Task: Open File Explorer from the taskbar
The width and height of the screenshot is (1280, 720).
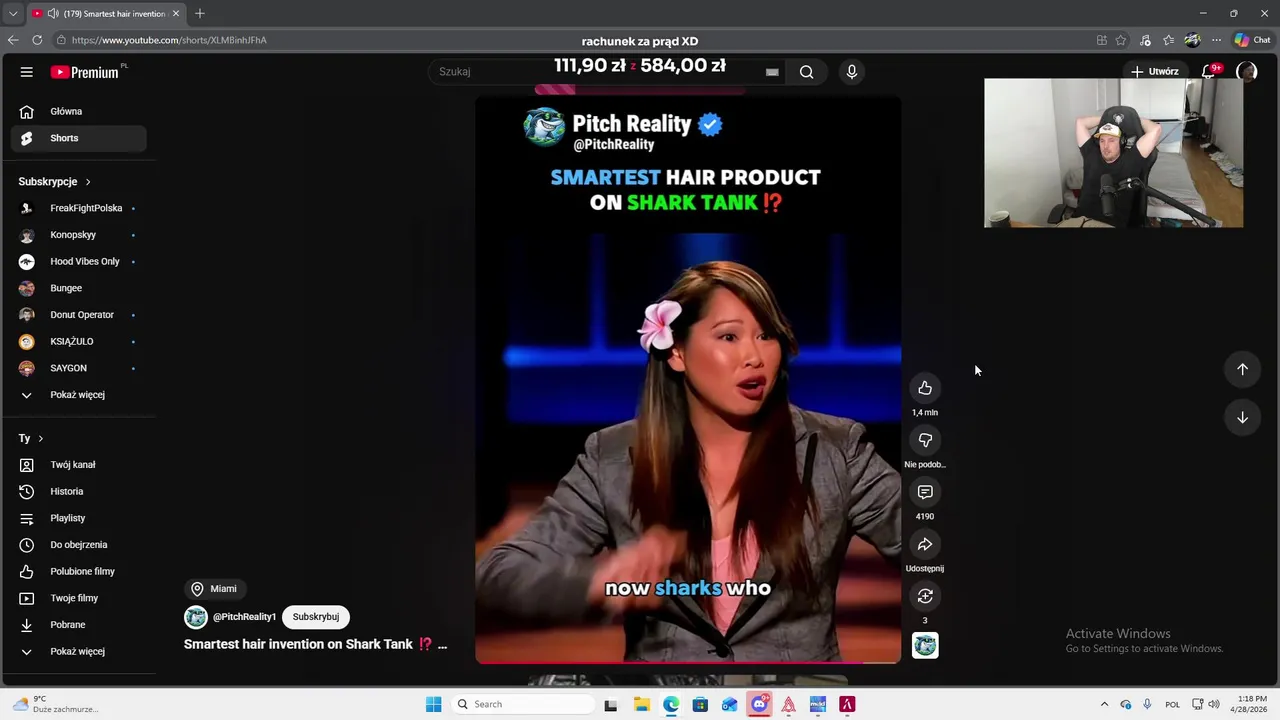Action: pyautogui.click(x=642, y=704)
